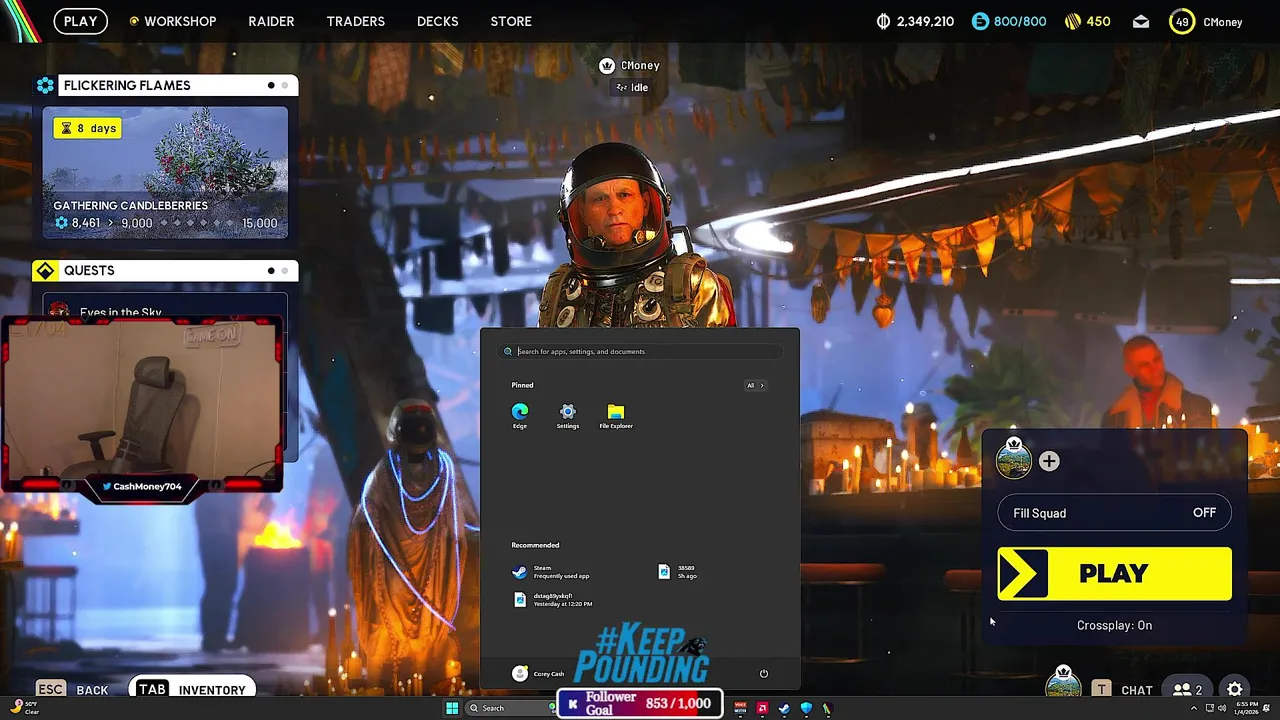The width and height of the screenshot is (1280, 720).
Task: Open the RAIDER tab
Action: (271, 21)
